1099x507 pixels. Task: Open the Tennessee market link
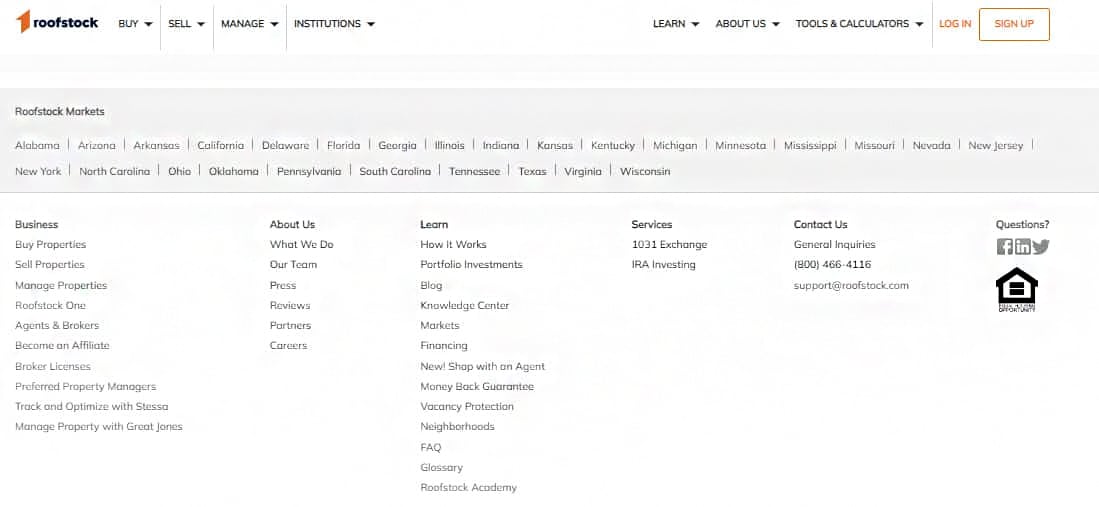(x=475, y=171)
